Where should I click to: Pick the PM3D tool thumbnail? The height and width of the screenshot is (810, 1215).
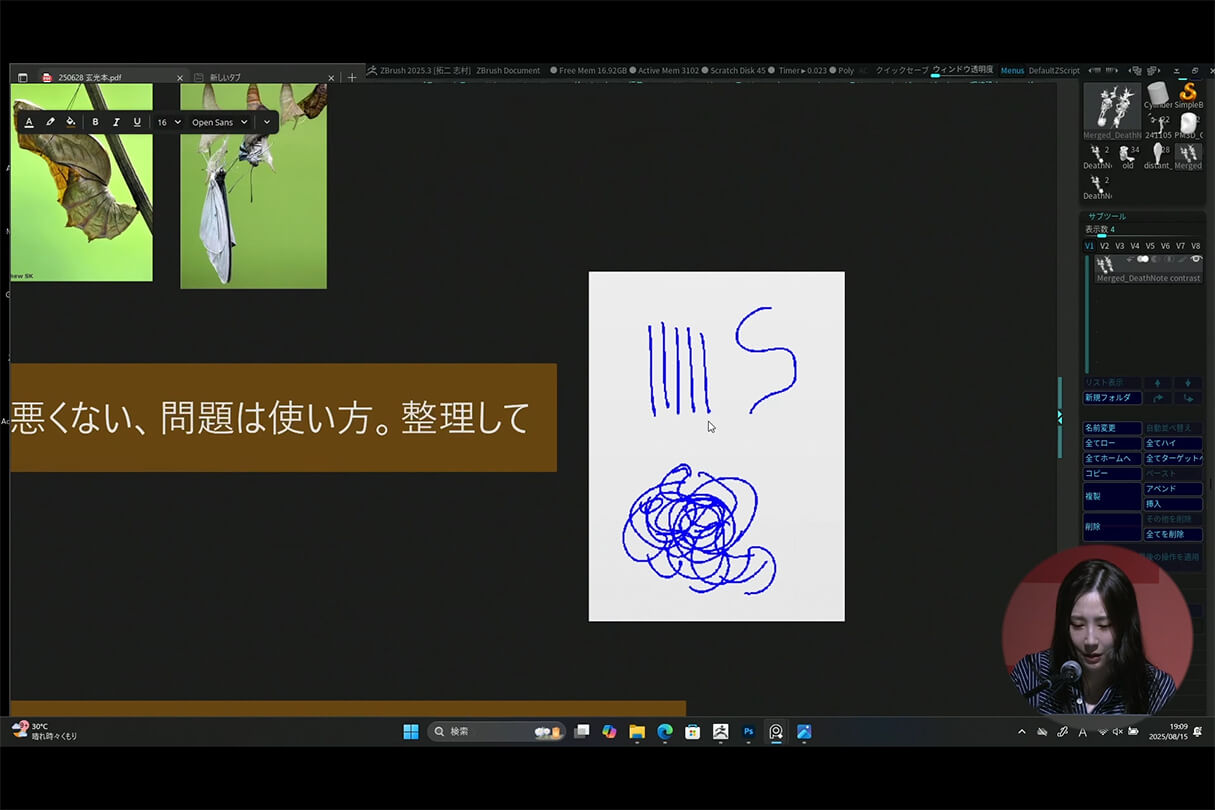[1190, 123]
